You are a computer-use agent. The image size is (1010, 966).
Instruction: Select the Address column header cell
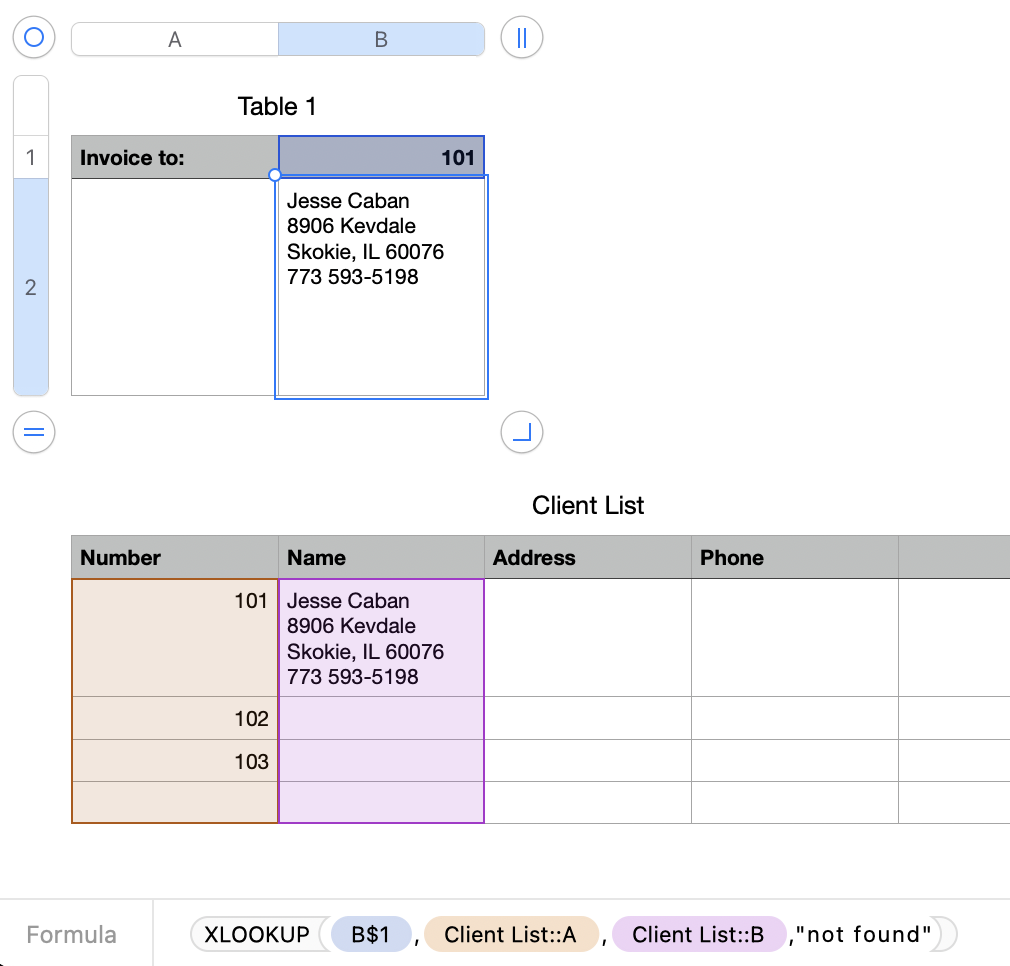pos(587,557)
